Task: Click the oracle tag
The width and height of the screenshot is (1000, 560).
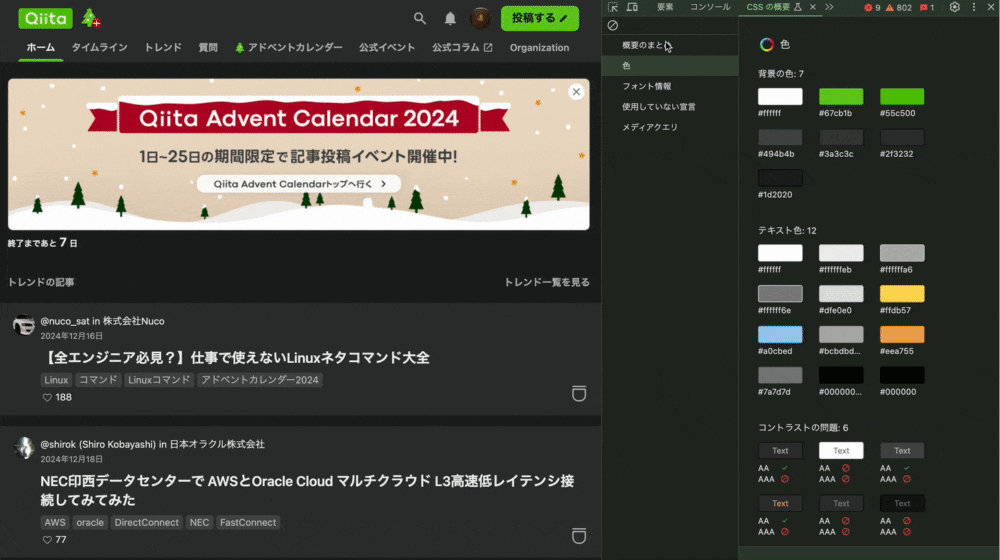Action: click(x=90, y=522)
